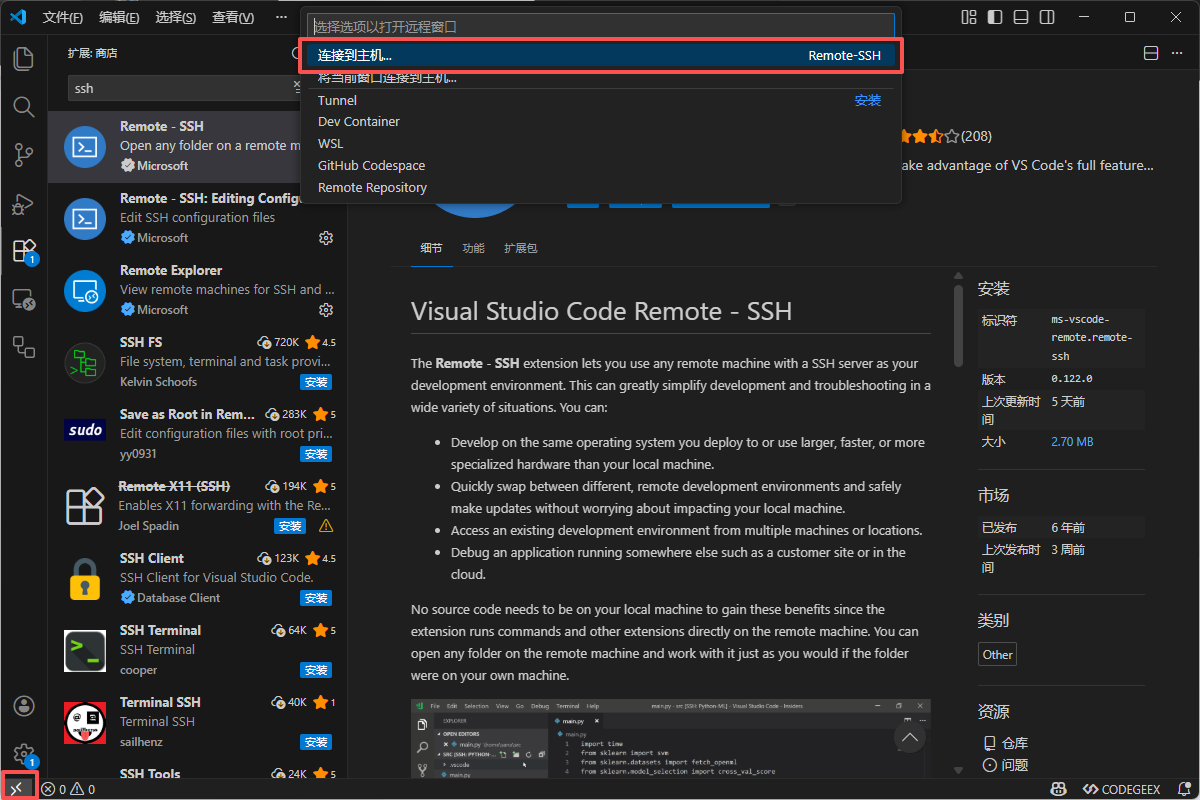
Task: Click the Other category tag
Action: click(x=997, y=655)
